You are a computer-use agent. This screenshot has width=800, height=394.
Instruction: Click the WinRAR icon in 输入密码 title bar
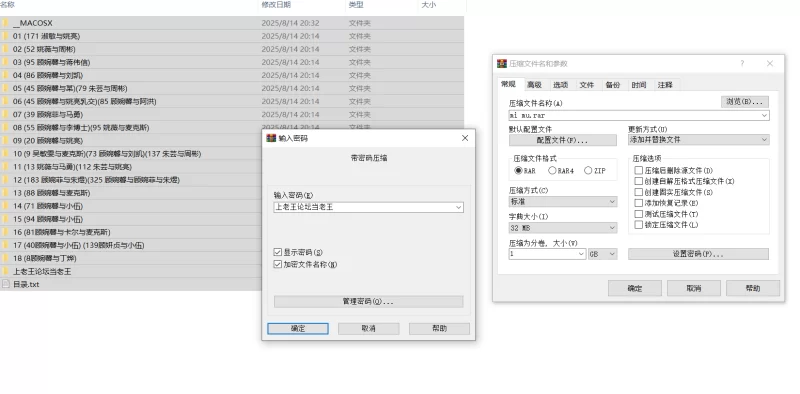(271, 138)
